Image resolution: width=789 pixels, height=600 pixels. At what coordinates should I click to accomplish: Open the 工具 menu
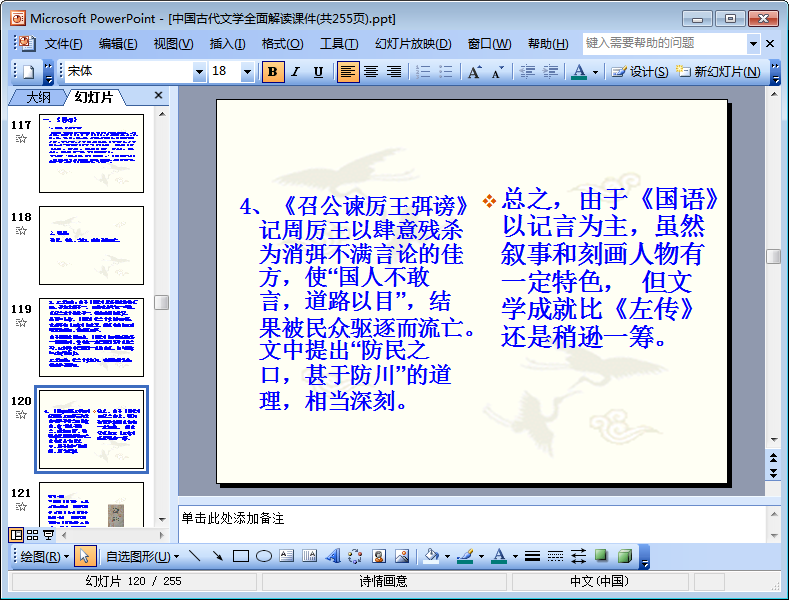coord(339,44)
